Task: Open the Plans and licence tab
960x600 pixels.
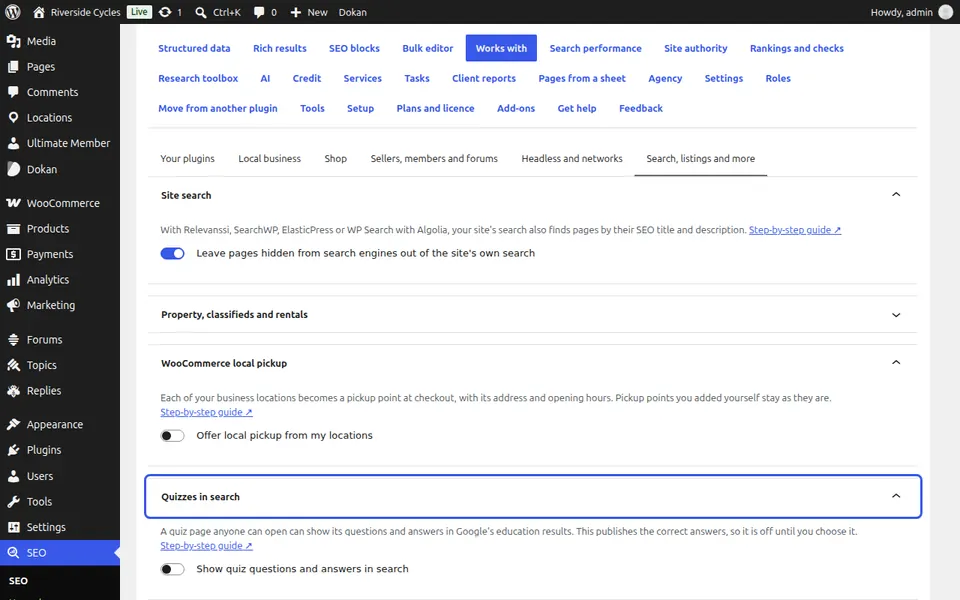Action: point(435,108)
